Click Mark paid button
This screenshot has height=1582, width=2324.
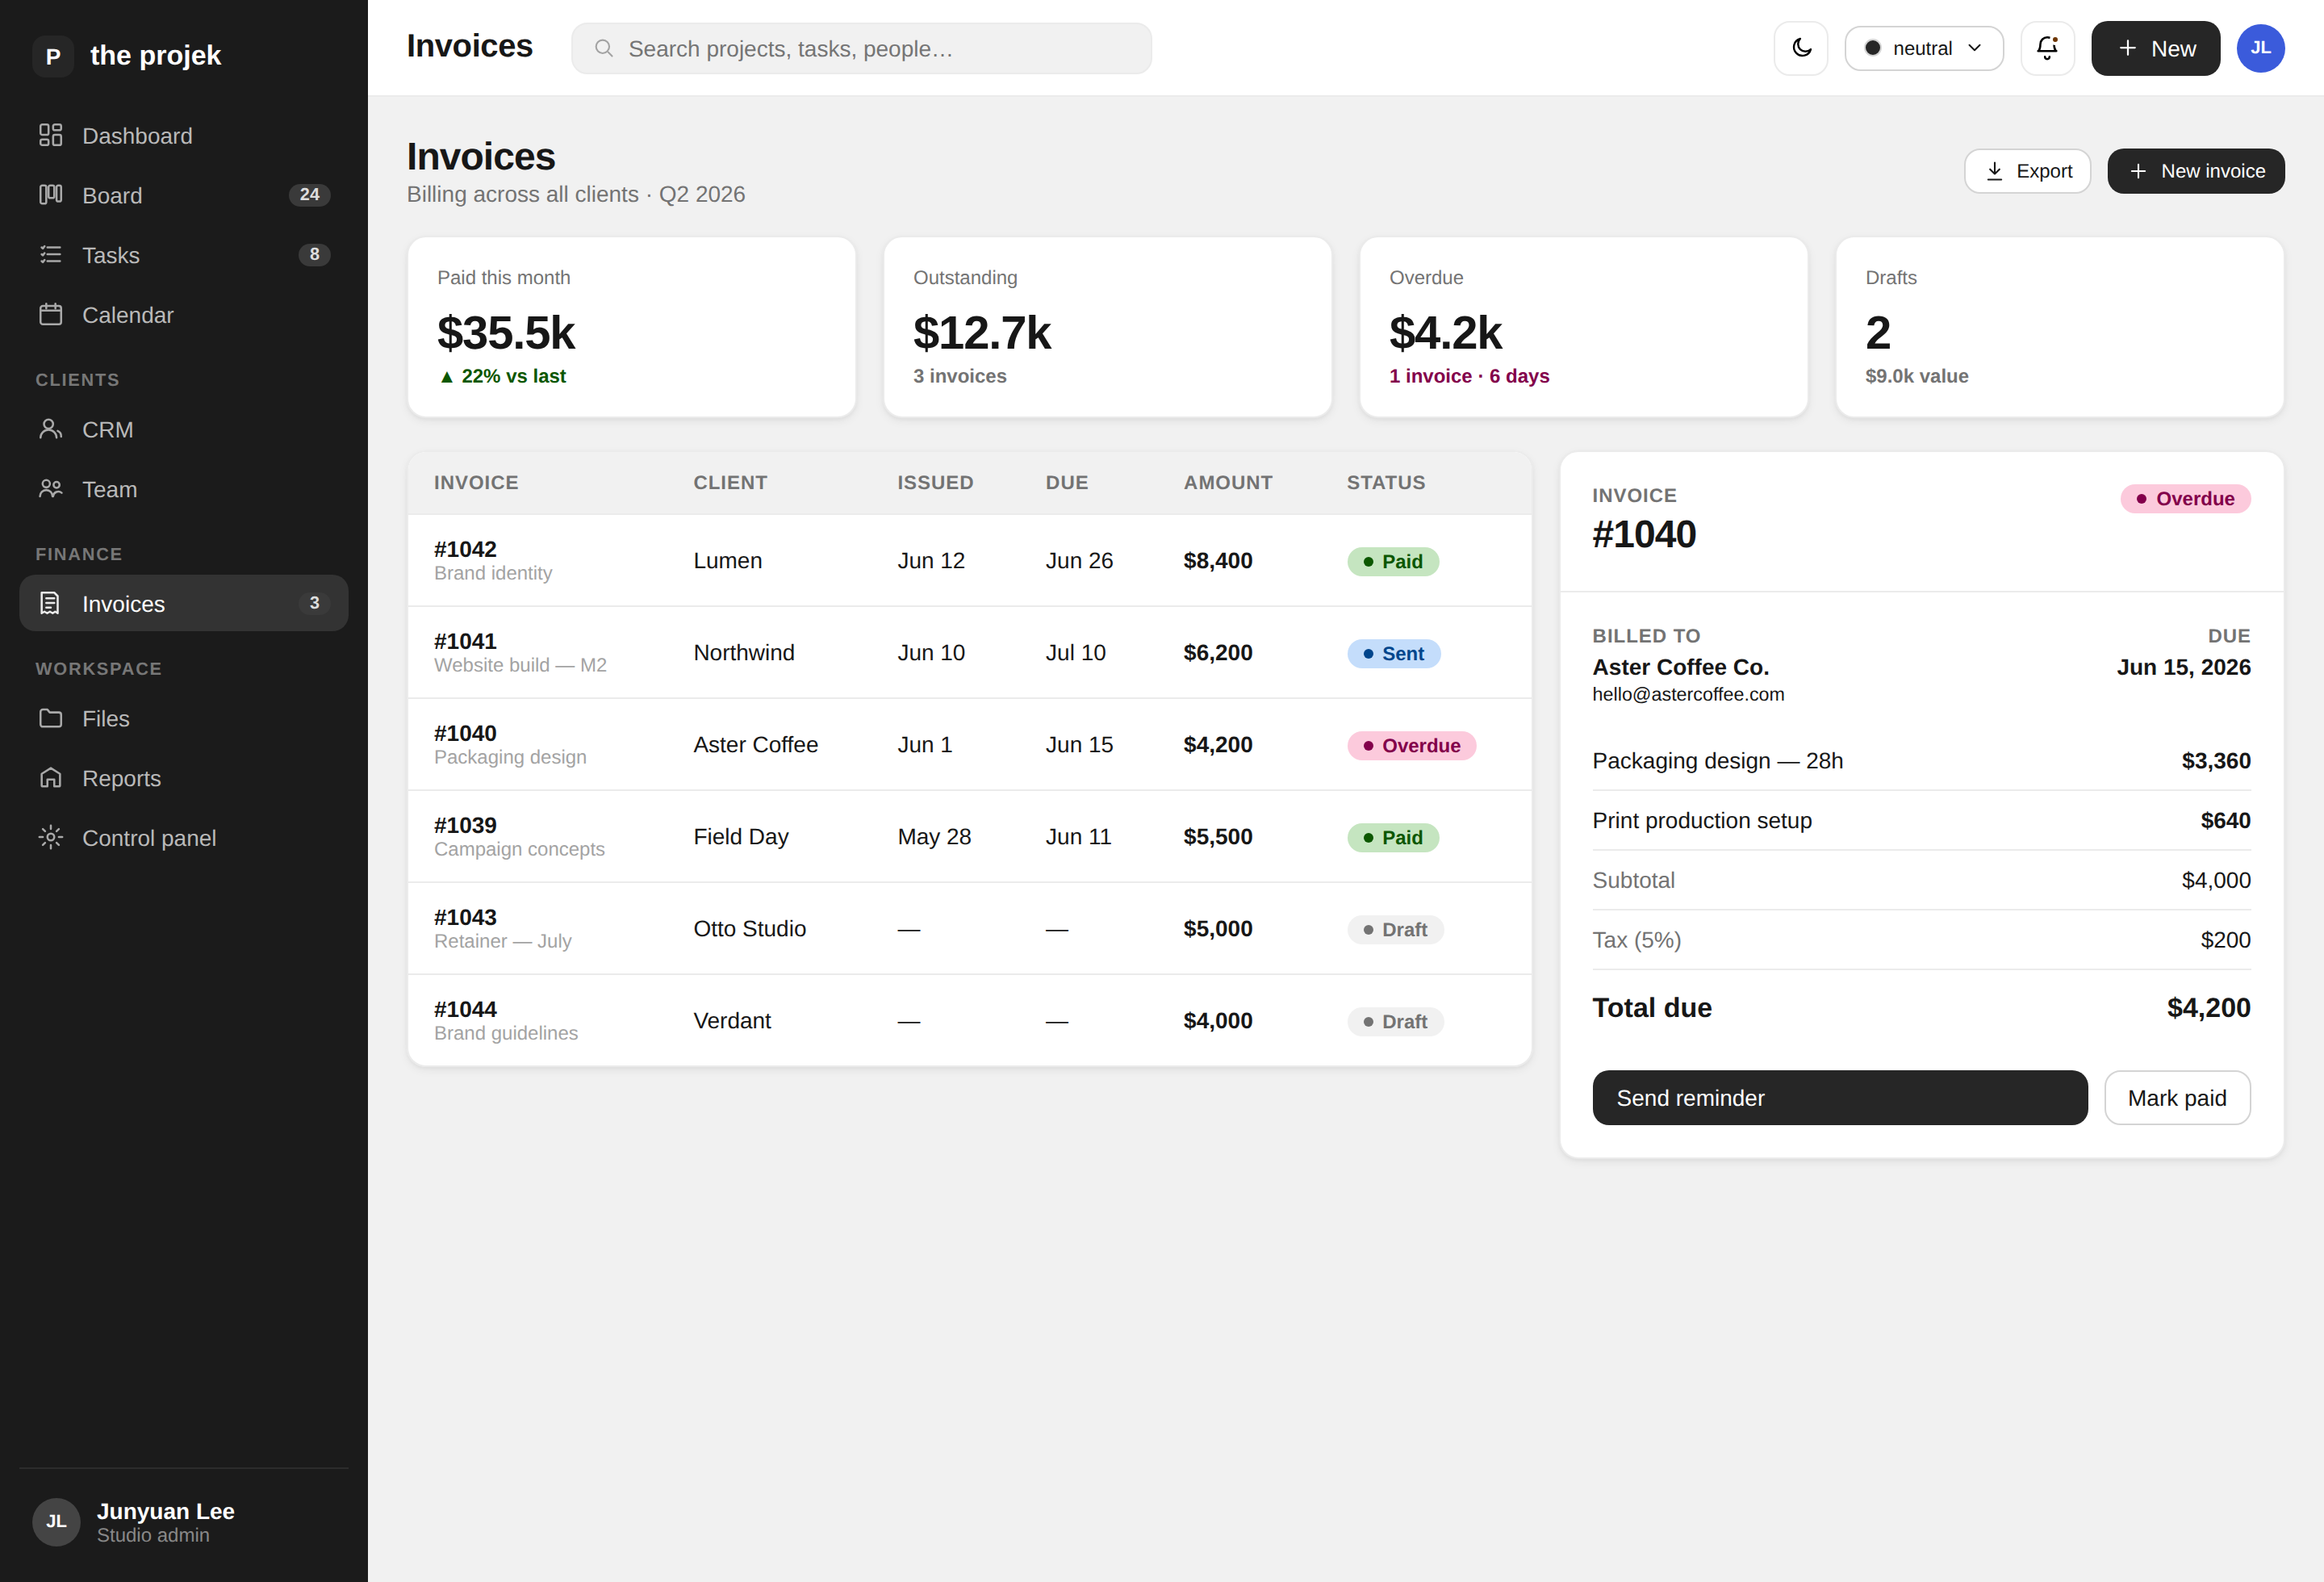click(x=2176, y=1097)
